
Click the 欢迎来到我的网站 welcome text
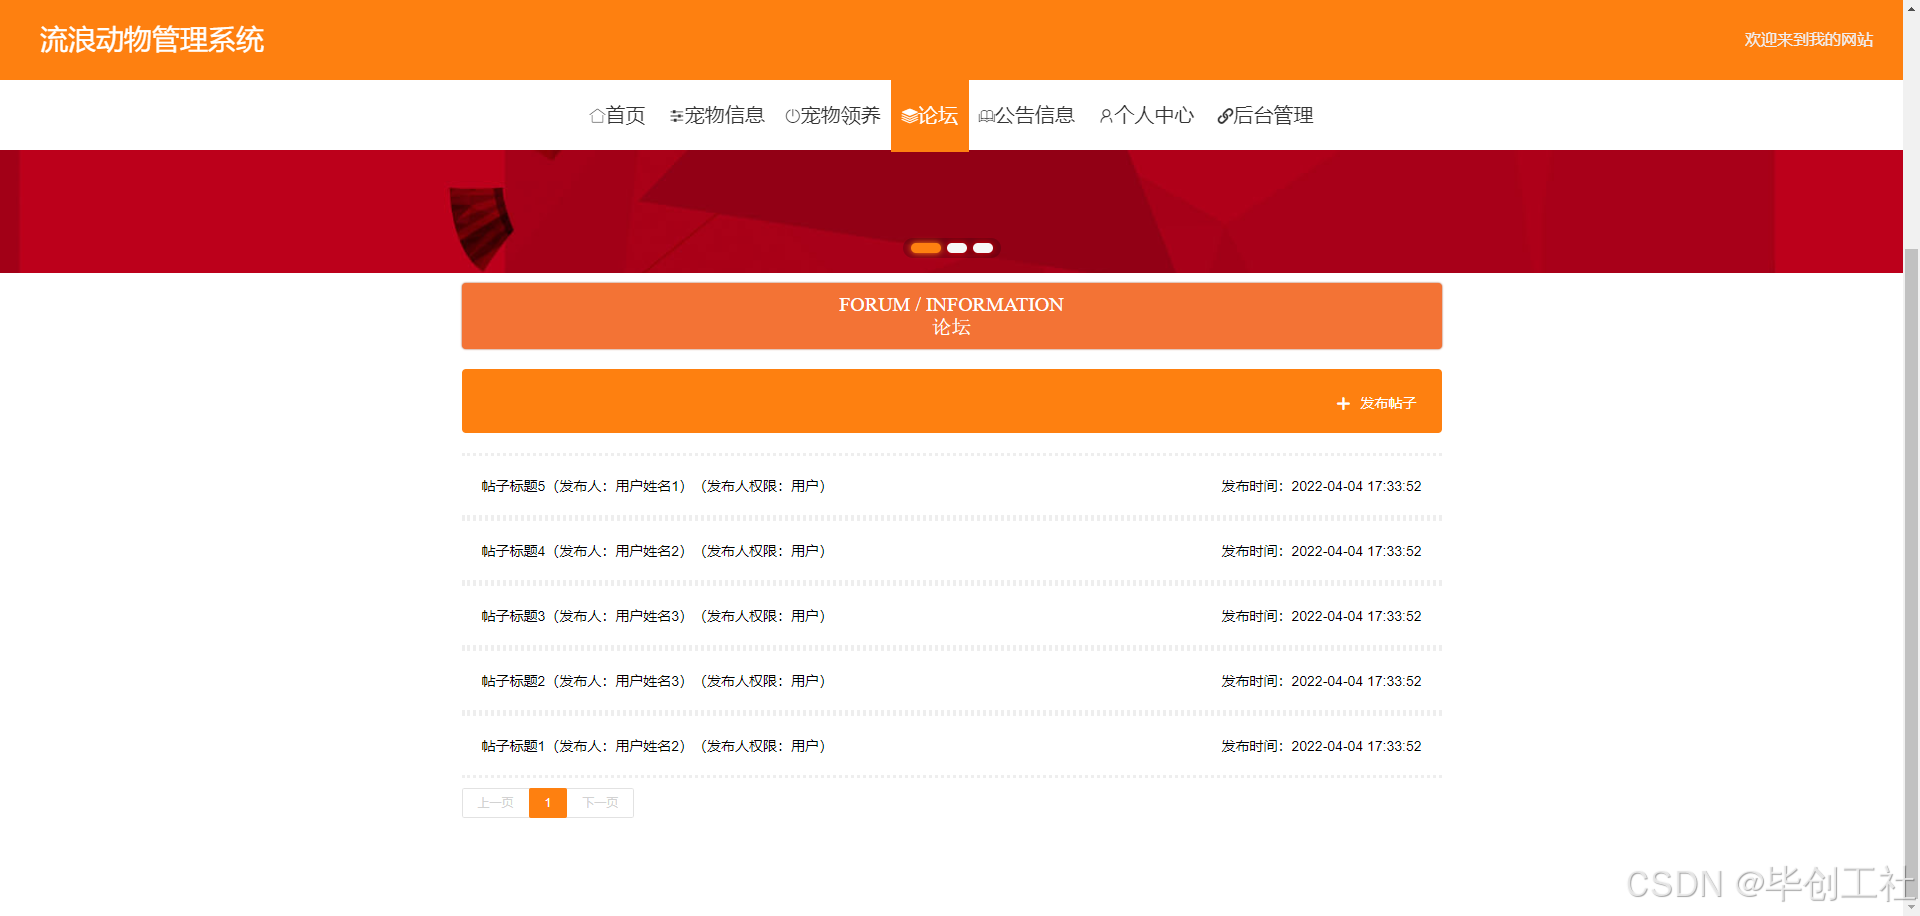[x=1809, y=40]
